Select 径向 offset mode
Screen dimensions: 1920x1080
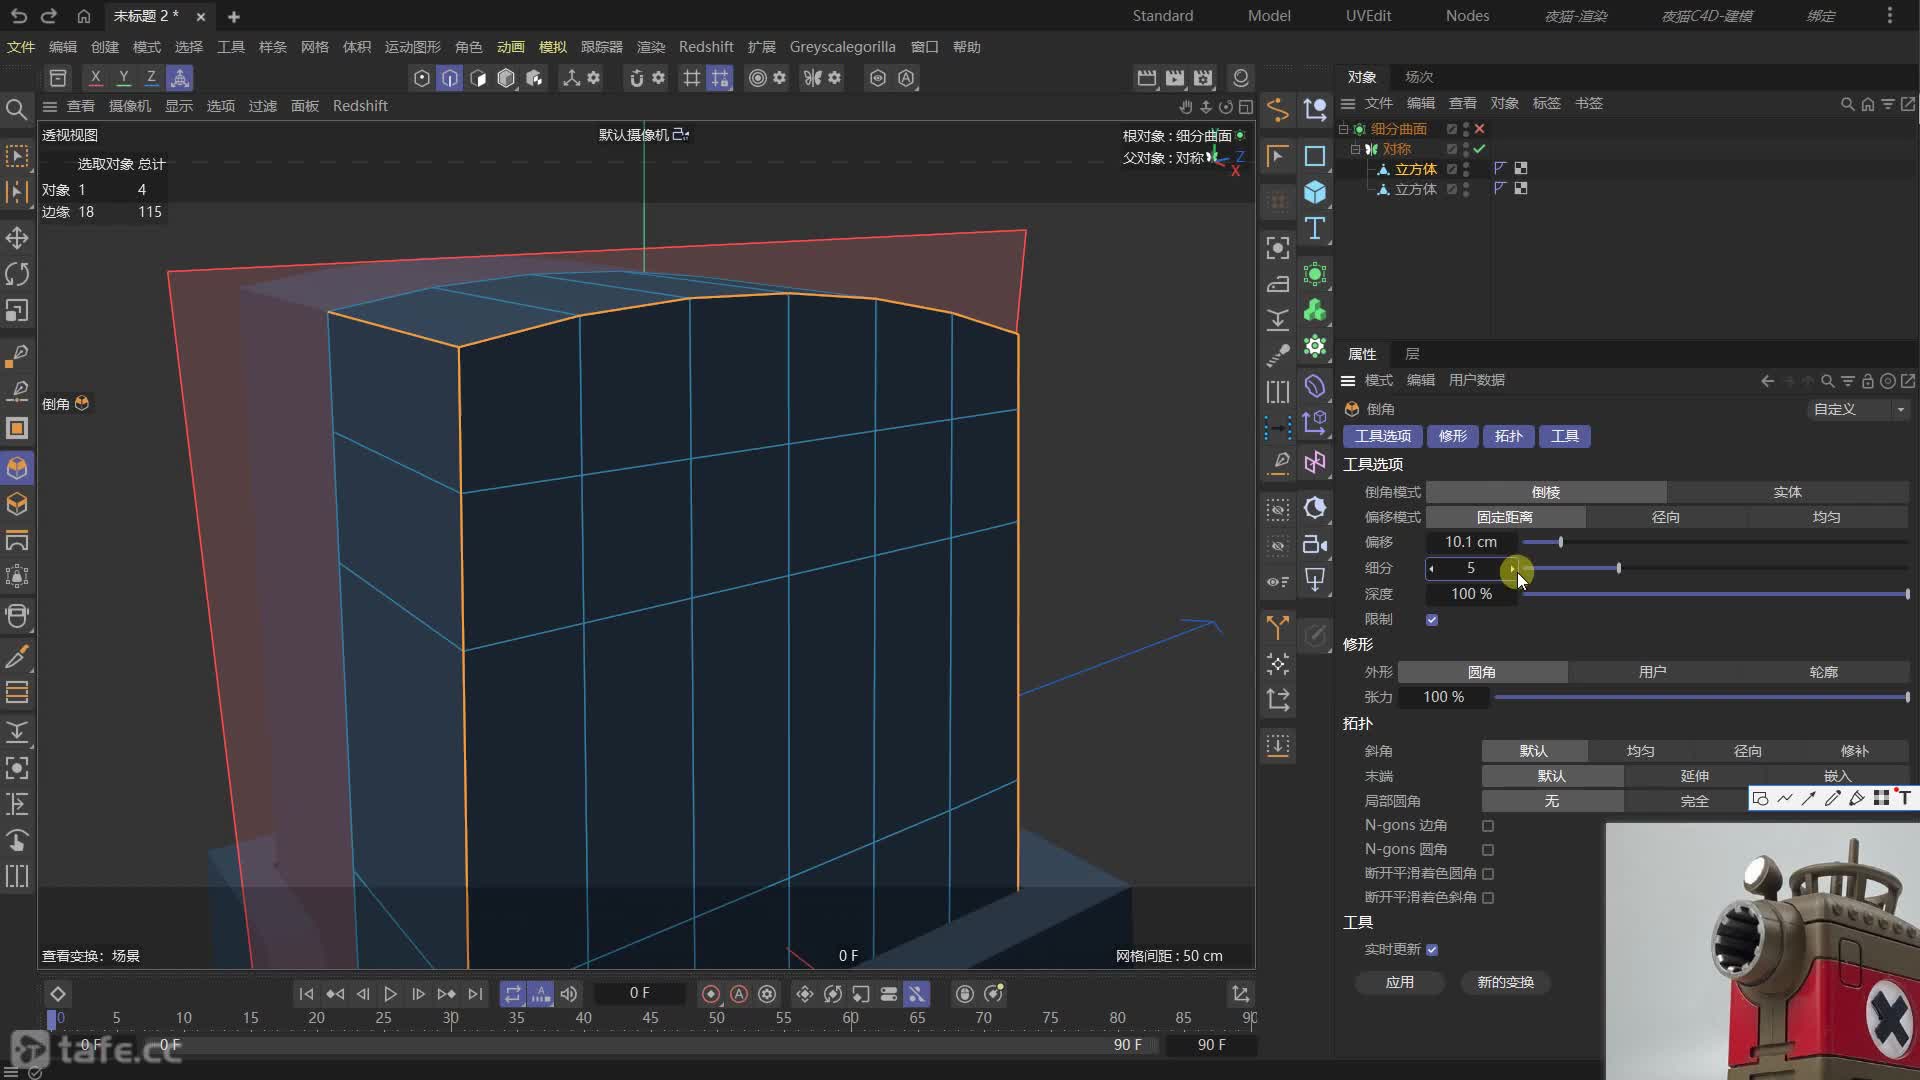pos(1666,517)
